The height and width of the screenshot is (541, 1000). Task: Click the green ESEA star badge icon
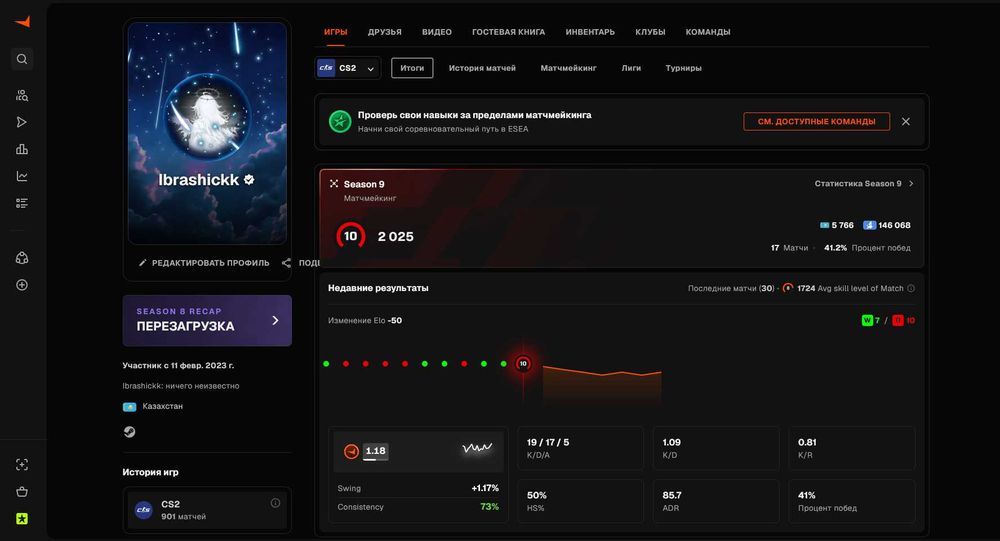340,121
